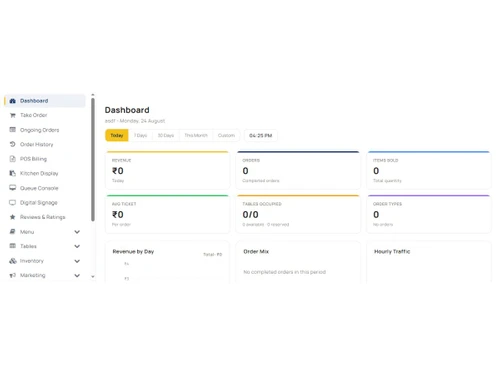Go to Ongoing Orders page
Image resolution: width=500 pixels, height=375 pixels.
[x=44, y=130]
